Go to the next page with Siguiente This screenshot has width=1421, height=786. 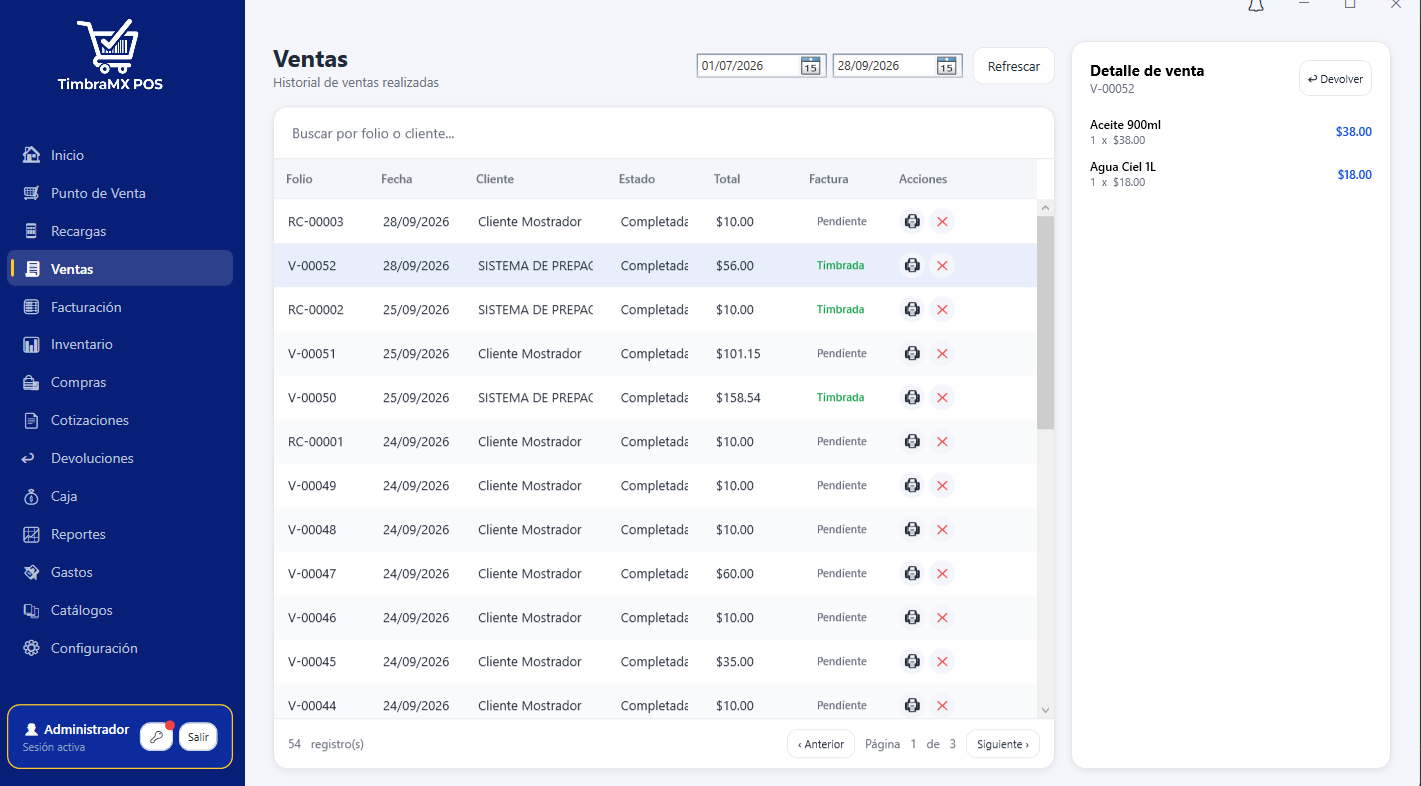pyautogui.click(x=1003, y=744)
